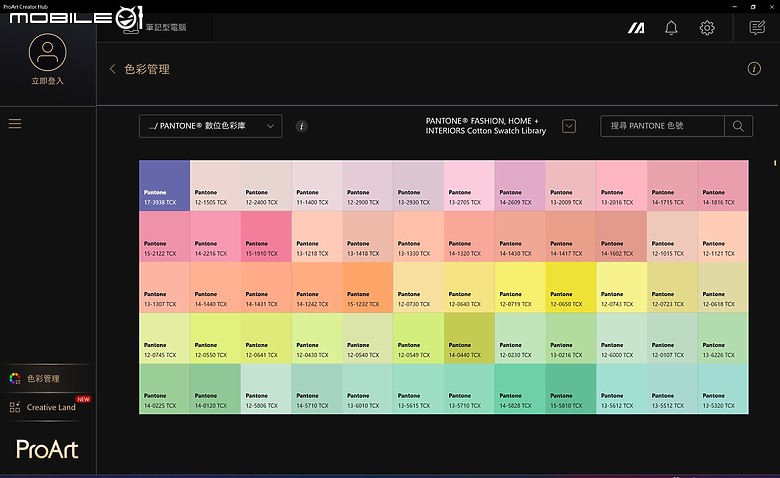Click the ProArt logo in sidebar
The height and width of the screenshot is (478, 780).
pyautogui.click(x=47, y=449)
